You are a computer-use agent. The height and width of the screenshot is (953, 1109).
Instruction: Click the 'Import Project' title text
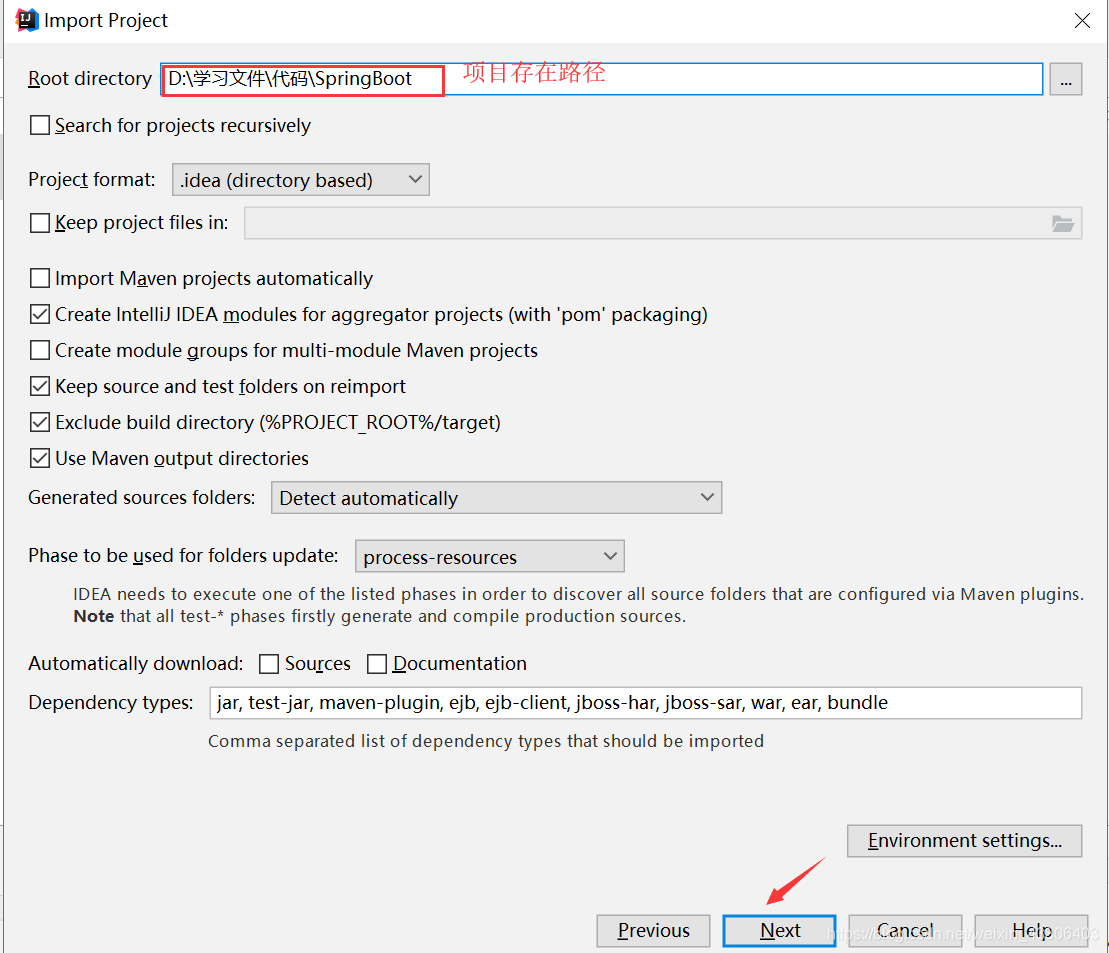click(x=105, y=21)
